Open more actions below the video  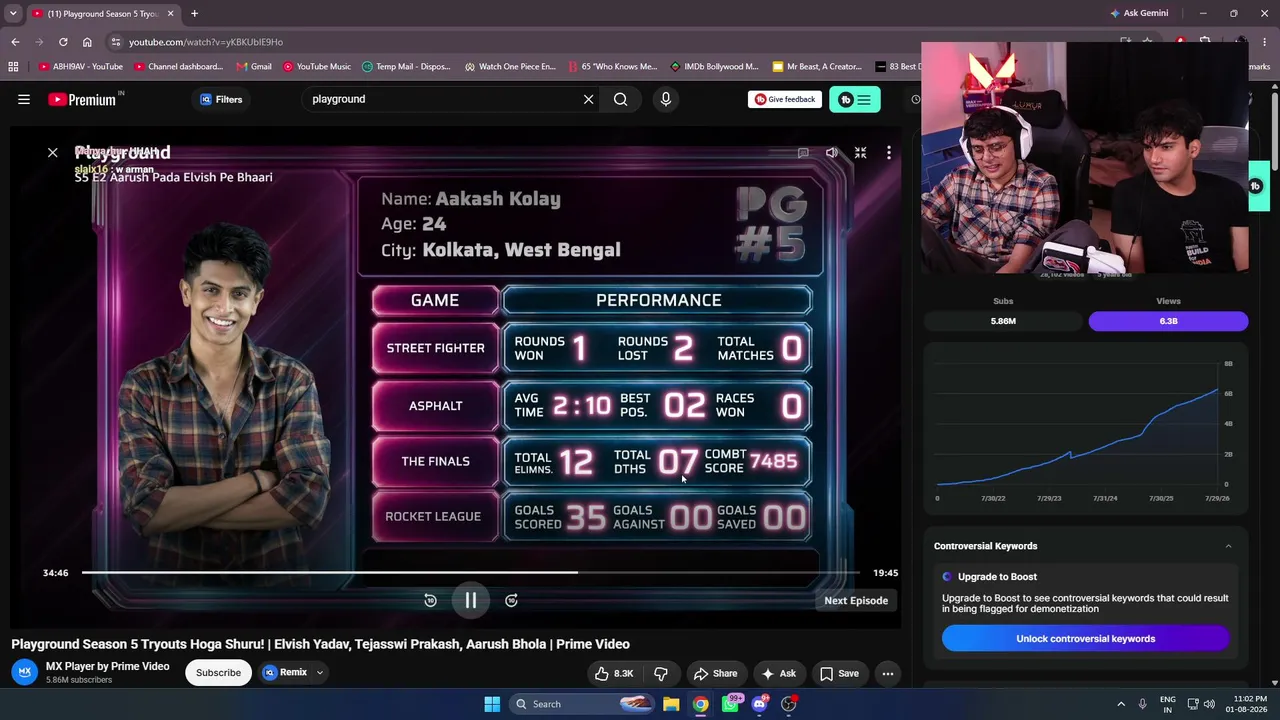(x=888, y=673)
